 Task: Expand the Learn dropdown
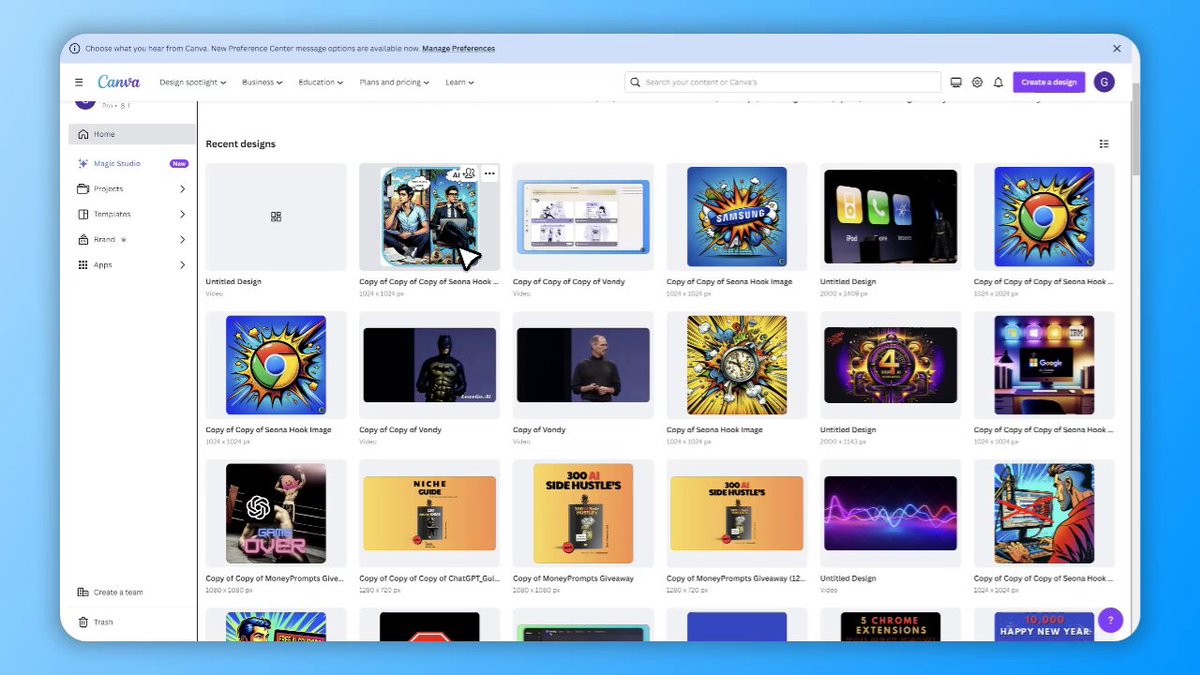click(x=459, y=82)
